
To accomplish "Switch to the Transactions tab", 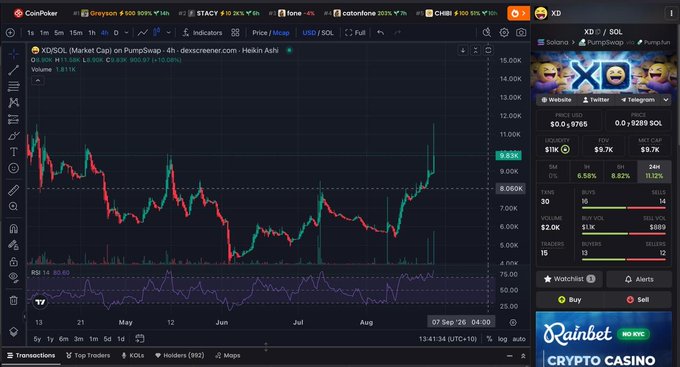I will [31, 355].
